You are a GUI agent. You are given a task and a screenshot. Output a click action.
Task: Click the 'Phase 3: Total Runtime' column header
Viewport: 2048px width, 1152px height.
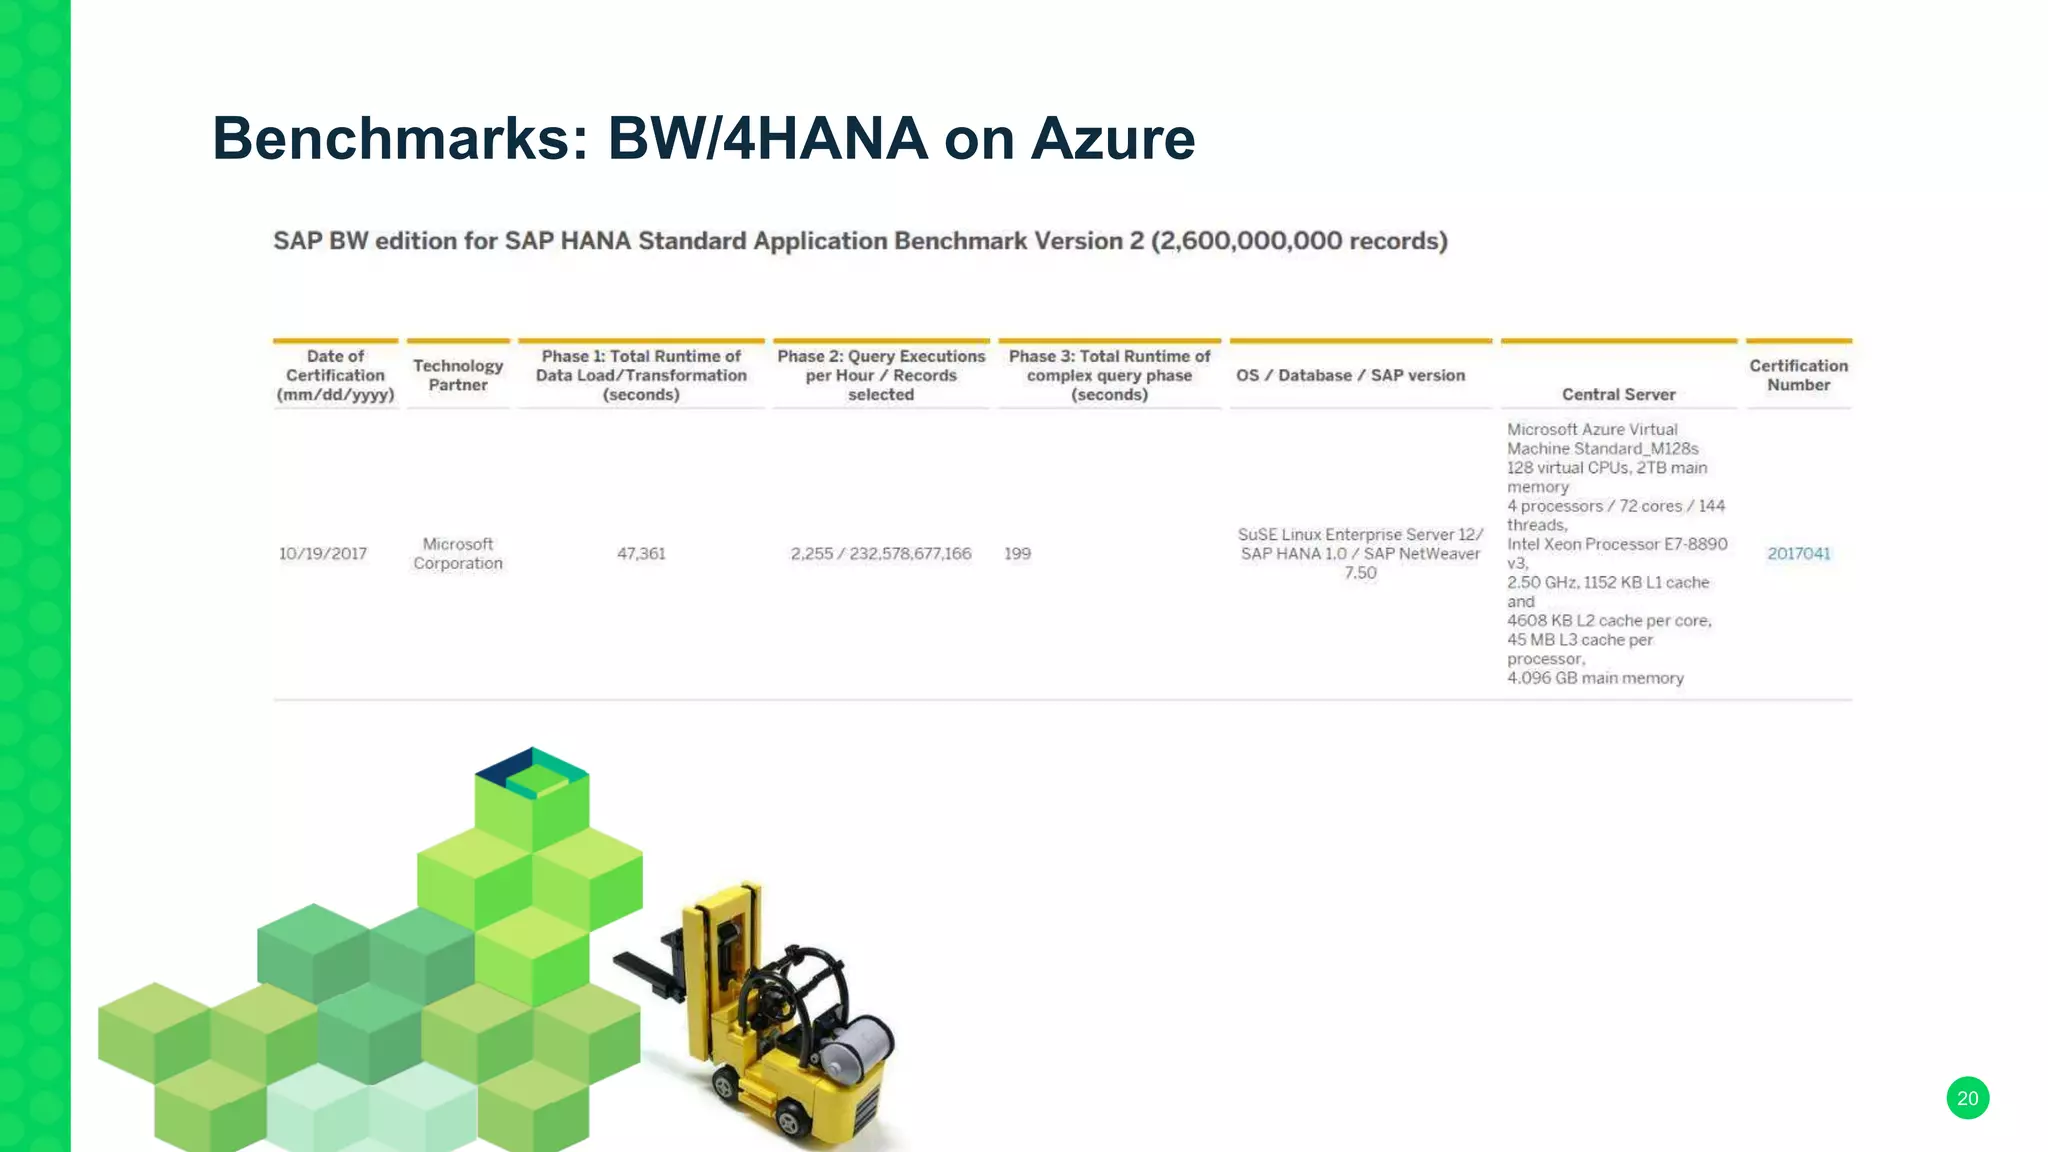1109,375
